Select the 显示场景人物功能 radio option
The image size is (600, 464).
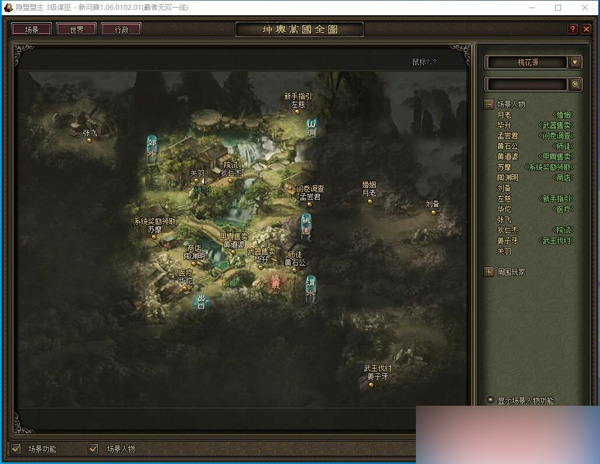coord(490,399)
